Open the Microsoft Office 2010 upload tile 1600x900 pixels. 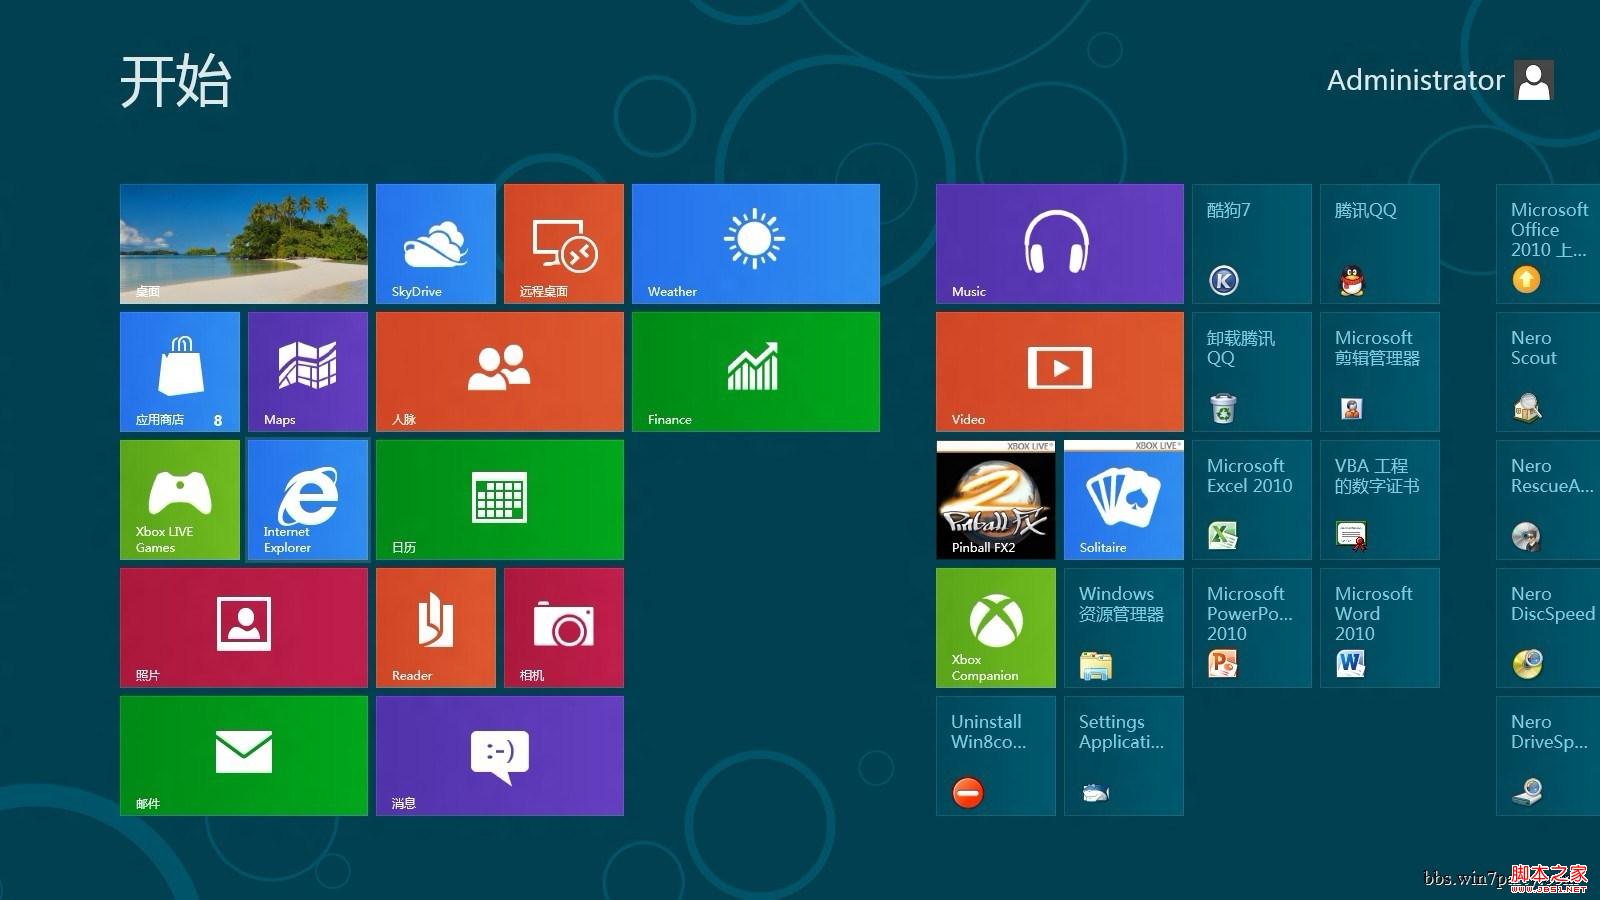point(1548,244)
